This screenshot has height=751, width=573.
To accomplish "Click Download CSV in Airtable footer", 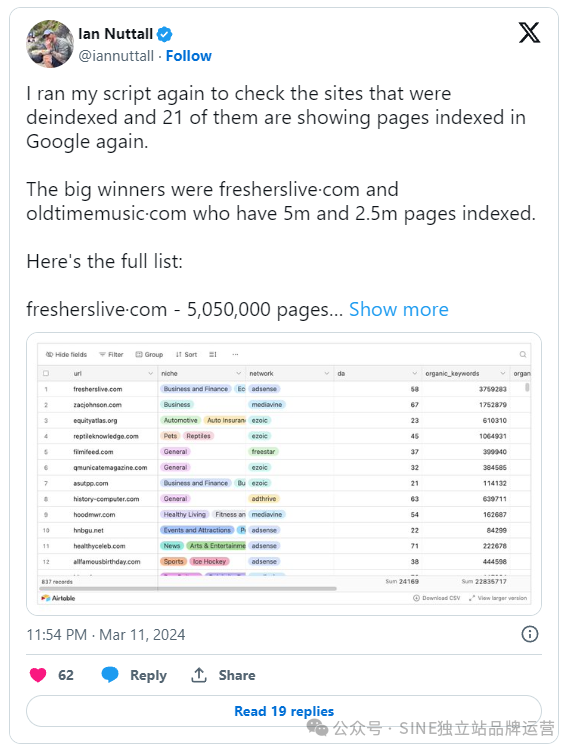I will tap(436, 598).
